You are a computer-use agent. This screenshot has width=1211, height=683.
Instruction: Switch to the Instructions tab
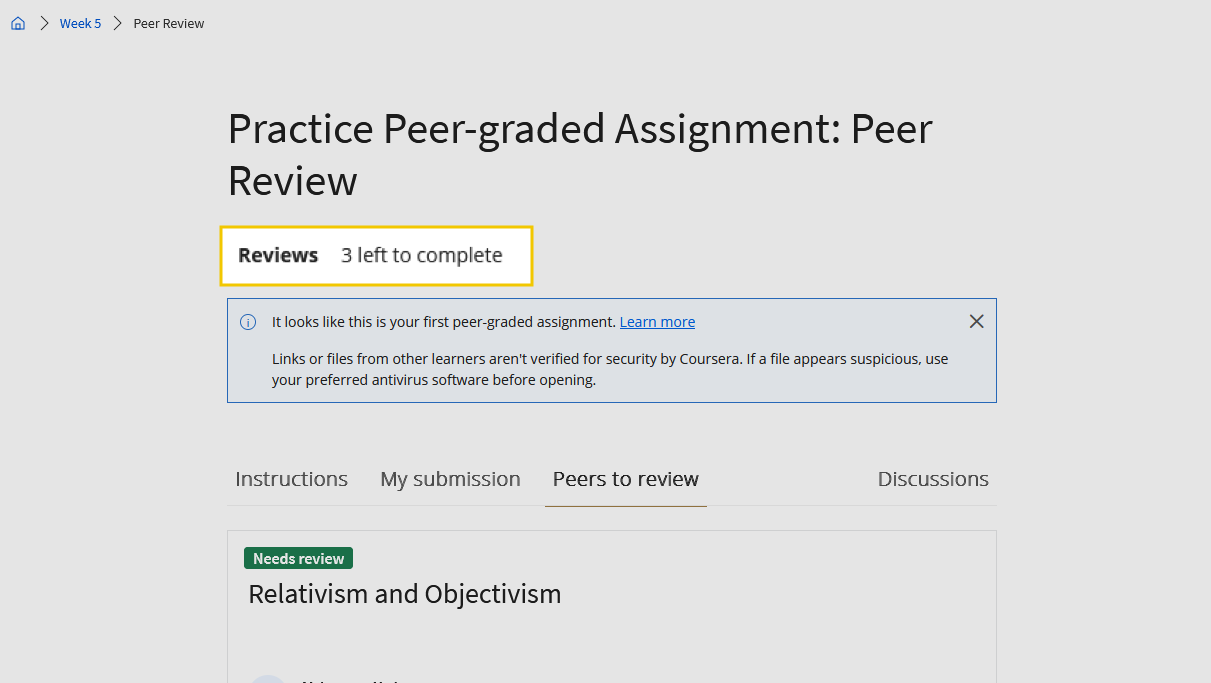(x=291, y=479)
